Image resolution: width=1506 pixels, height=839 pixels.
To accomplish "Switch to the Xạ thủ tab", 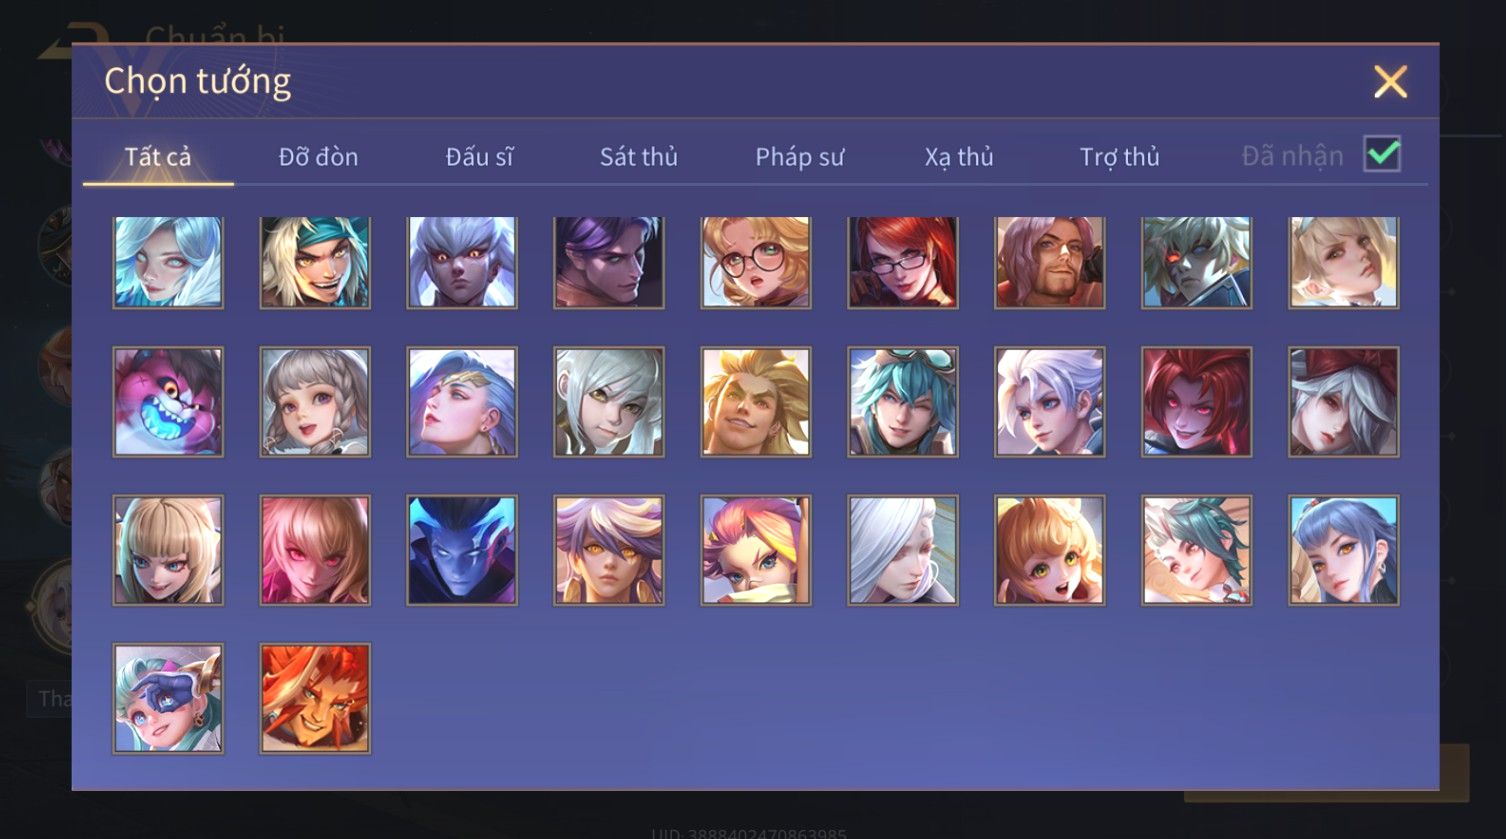I will 959,157.
